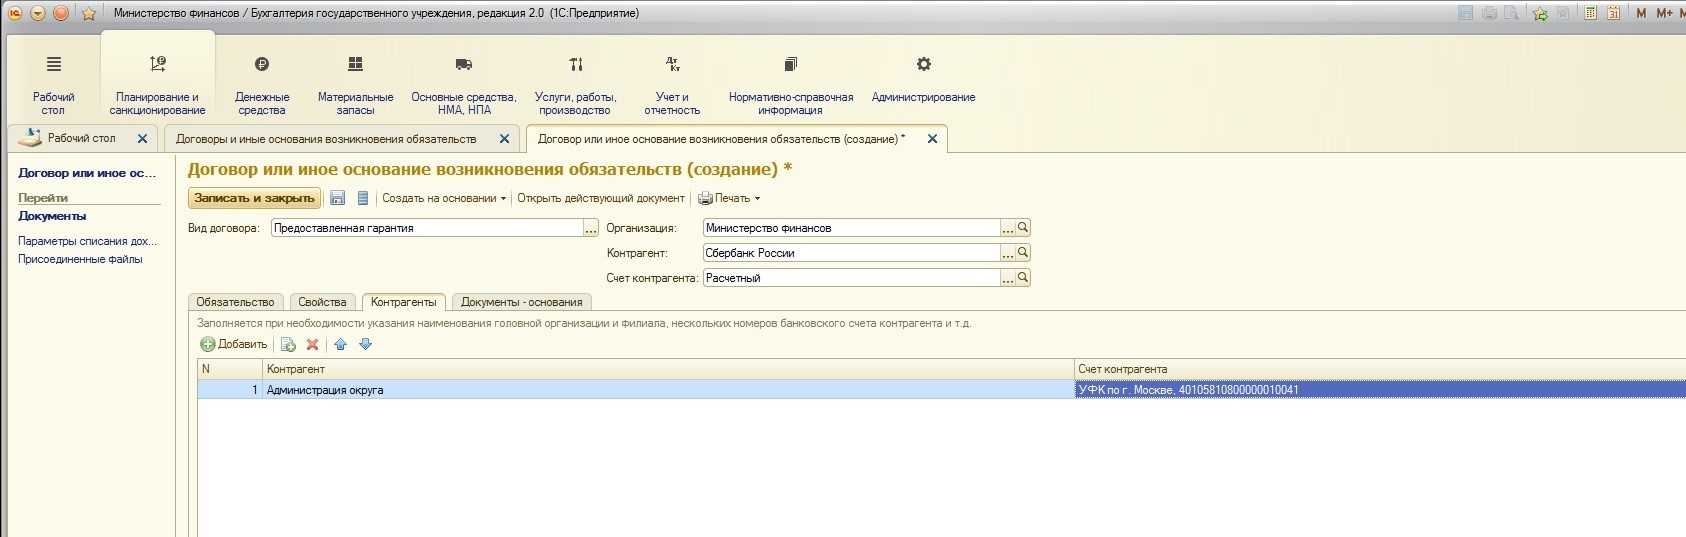Open the selection list for Организация

pyautogui.click(x=1008, y=228)
